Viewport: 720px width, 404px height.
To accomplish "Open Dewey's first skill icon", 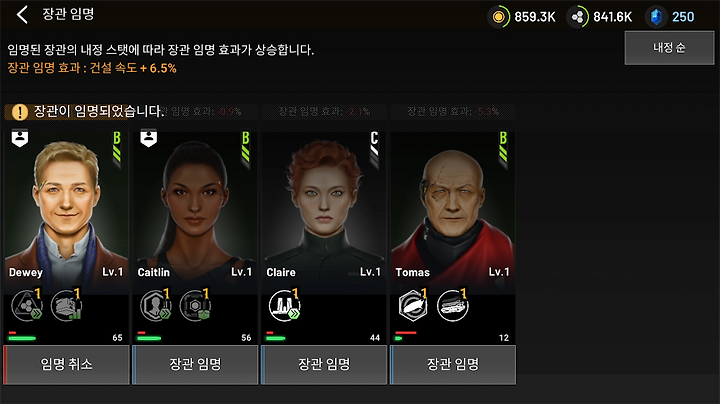I will point(27,305).
